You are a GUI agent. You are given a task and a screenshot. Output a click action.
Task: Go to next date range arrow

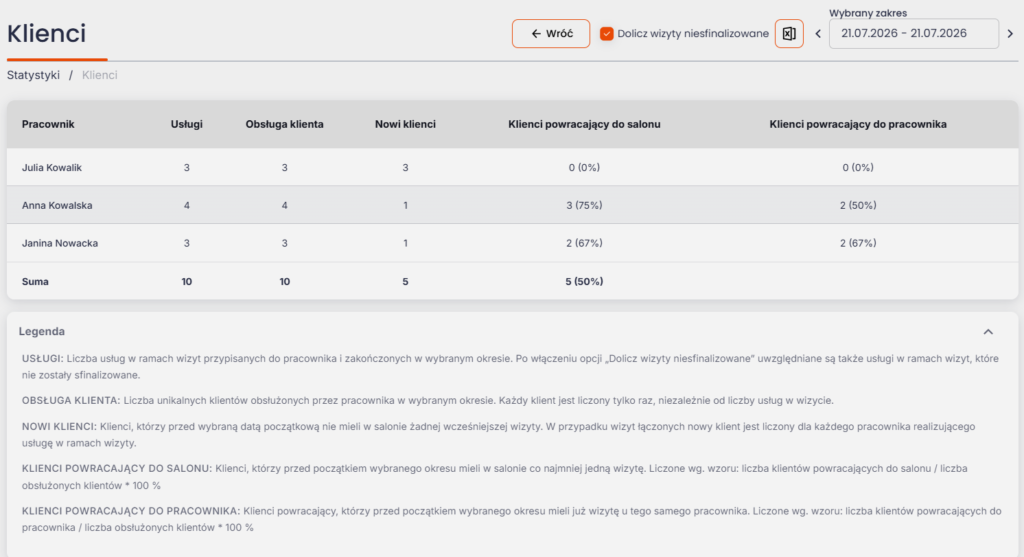click(x=1010, y=33)
